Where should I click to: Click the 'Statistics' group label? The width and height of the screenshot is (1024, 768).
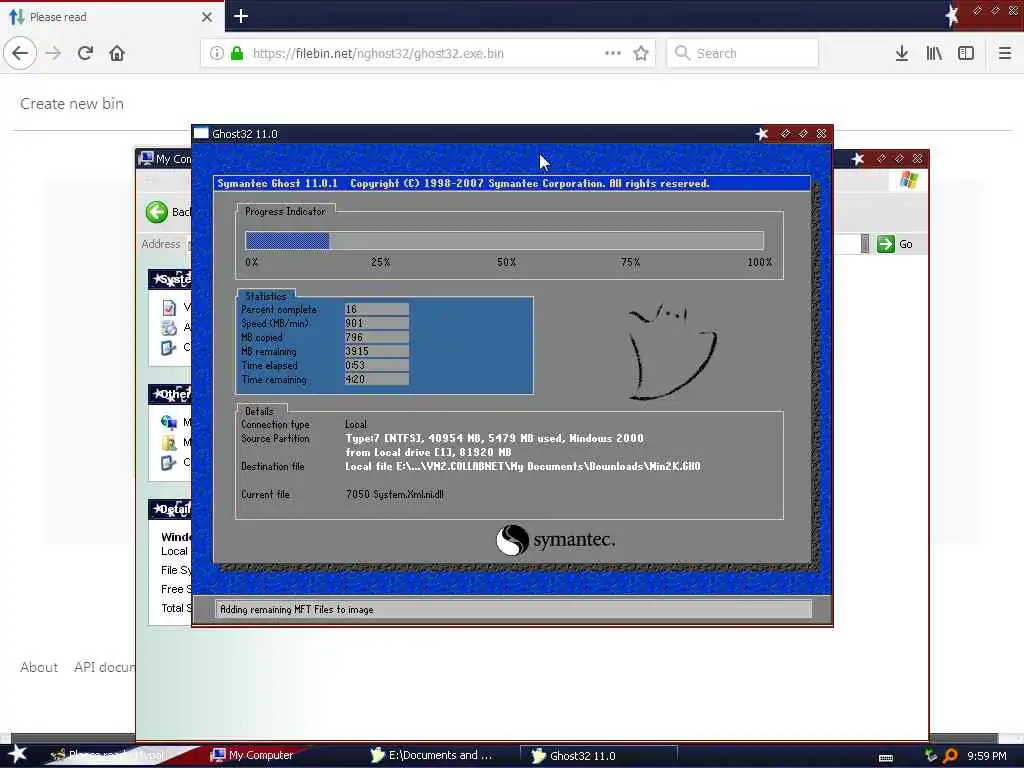266,296
